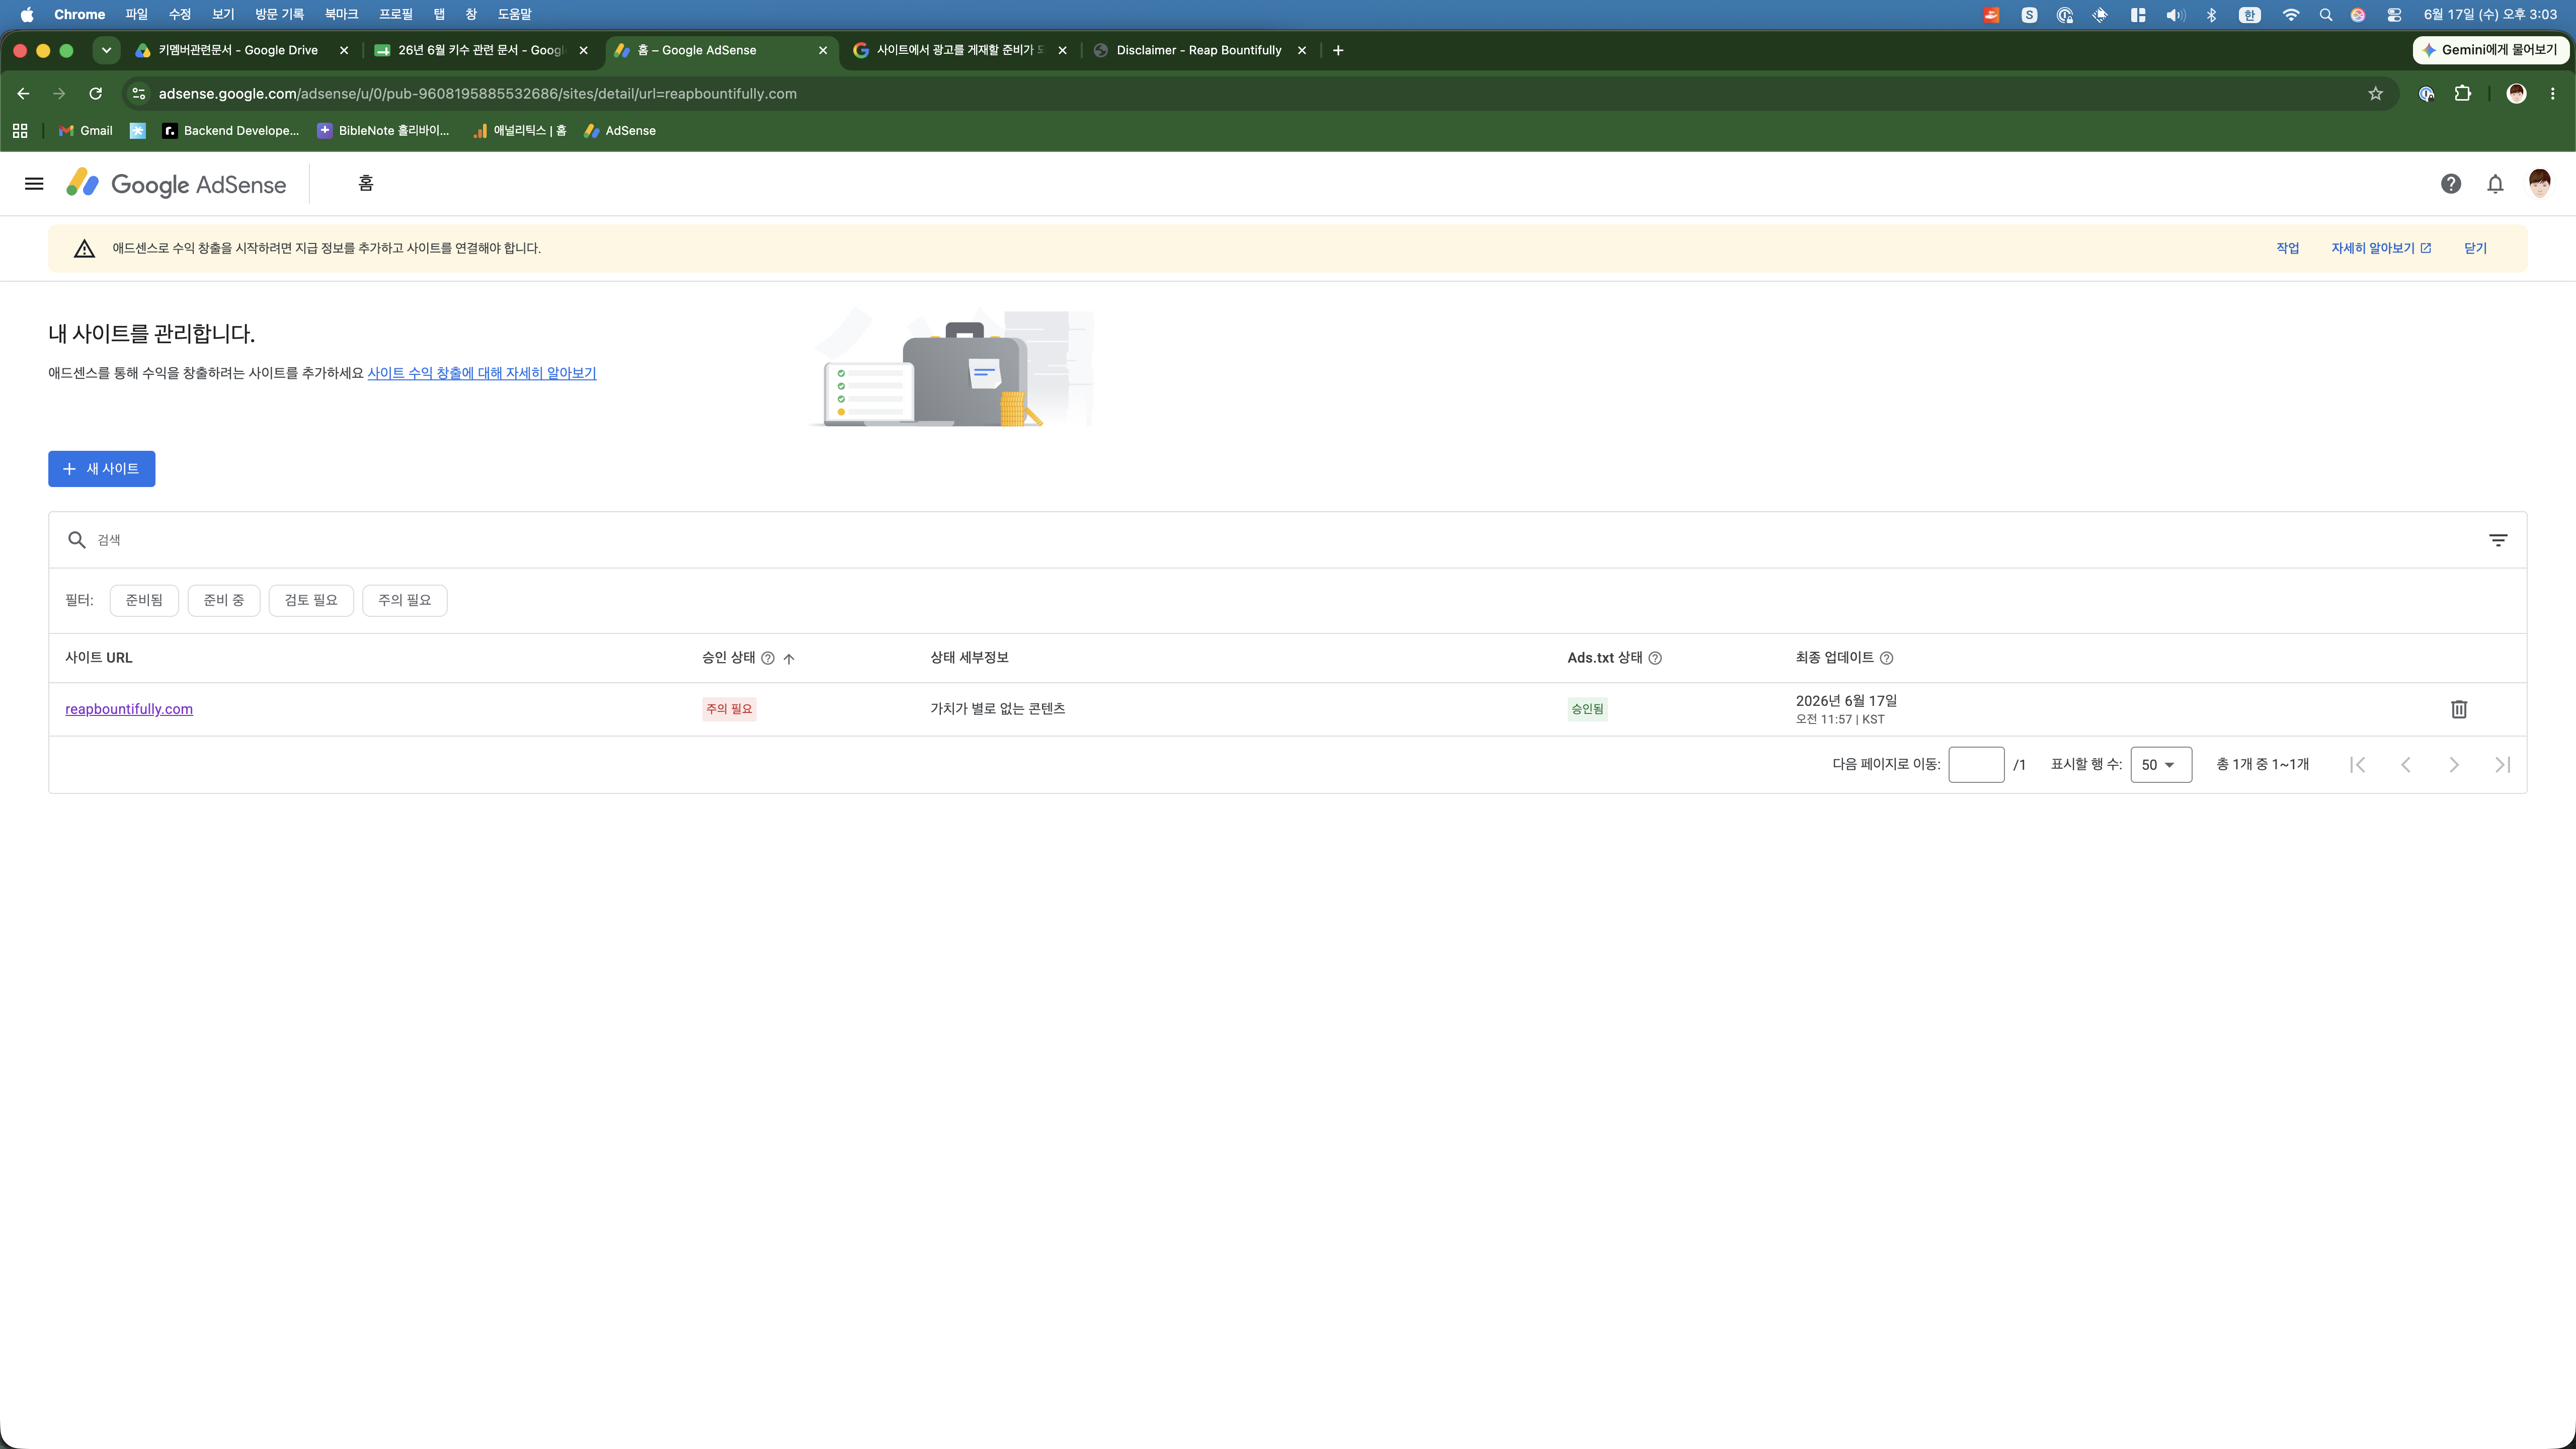The width and height of the screenshot is (2576, 1449).
Task: Open the AdSense help question mark icon
Action: [x=2450, y=184]
